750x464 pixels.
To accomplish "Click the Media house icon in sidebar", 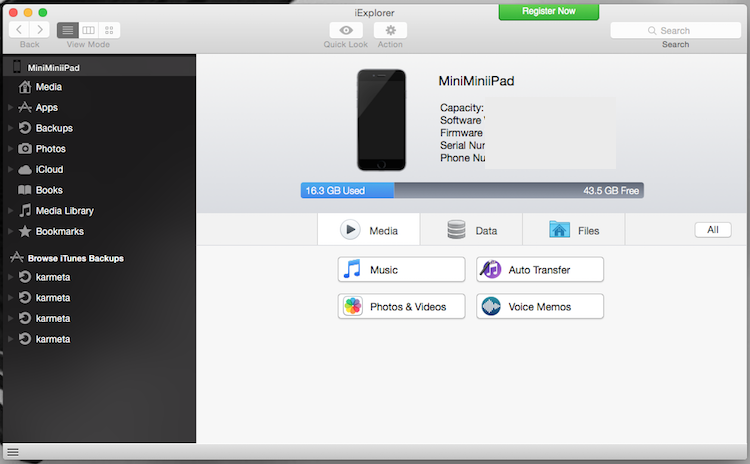I will click(25, 87).
